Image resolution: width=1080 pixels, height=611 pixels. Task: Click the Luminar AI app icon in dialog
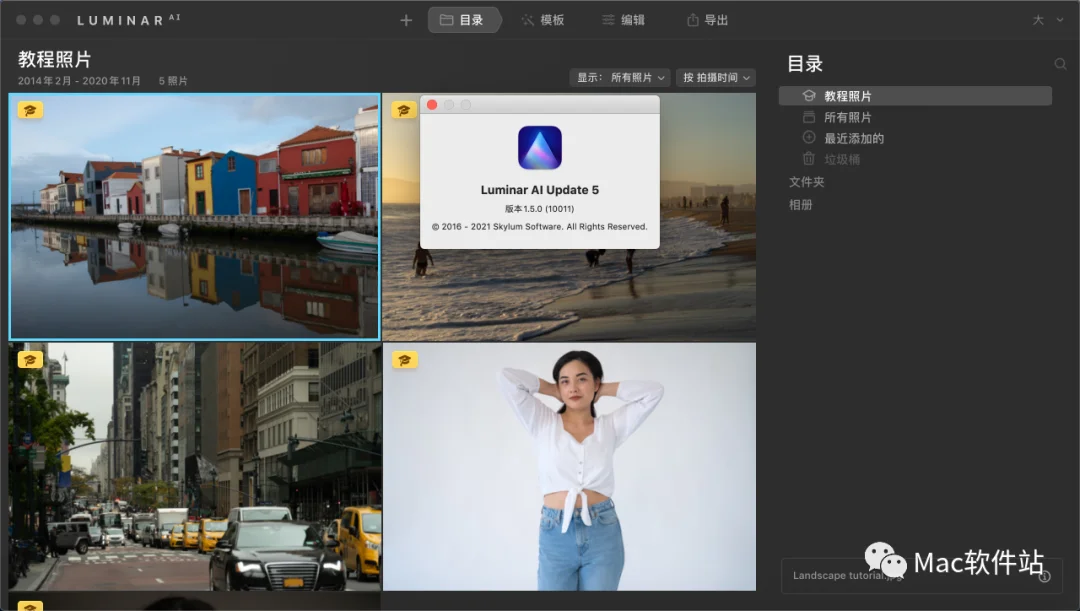pyautogui.click(x=540, y=147)
